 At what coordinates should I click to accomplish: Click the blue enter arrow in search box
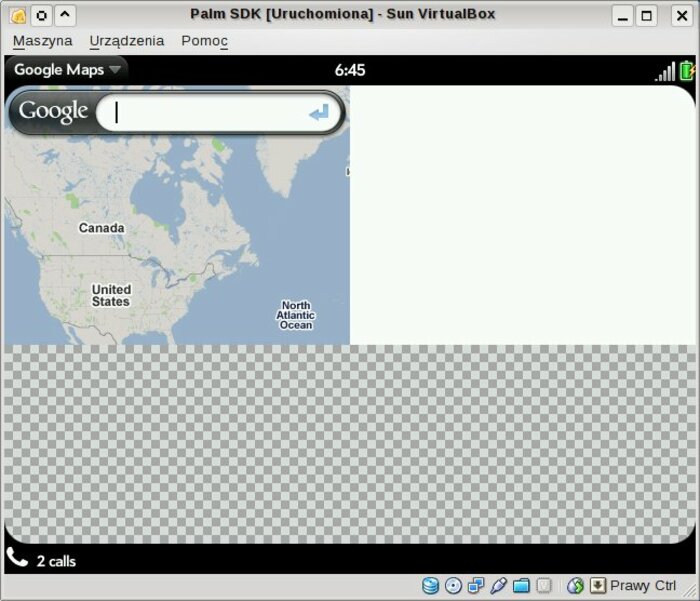pos(319,113)
